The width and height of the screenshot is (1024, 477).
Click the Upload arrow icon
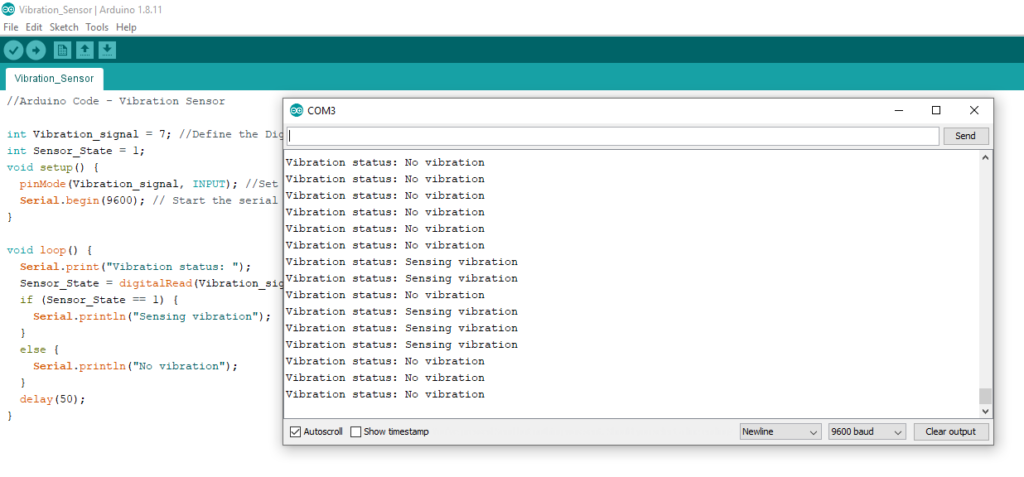[35, 50]
